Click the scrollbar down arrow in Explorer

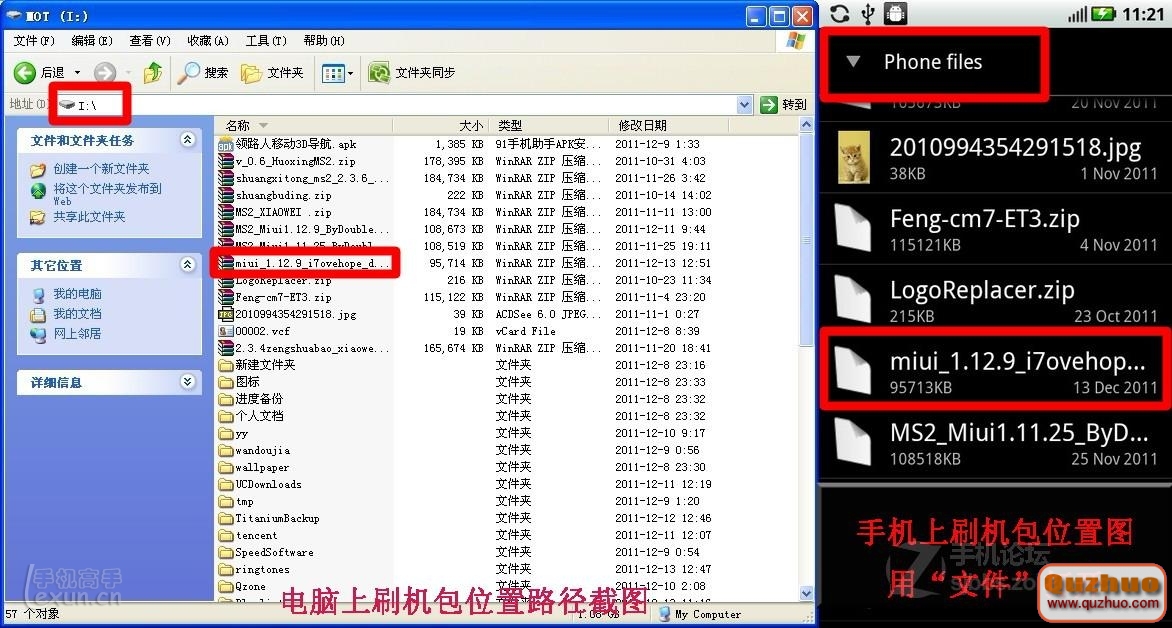click(806, 594)
